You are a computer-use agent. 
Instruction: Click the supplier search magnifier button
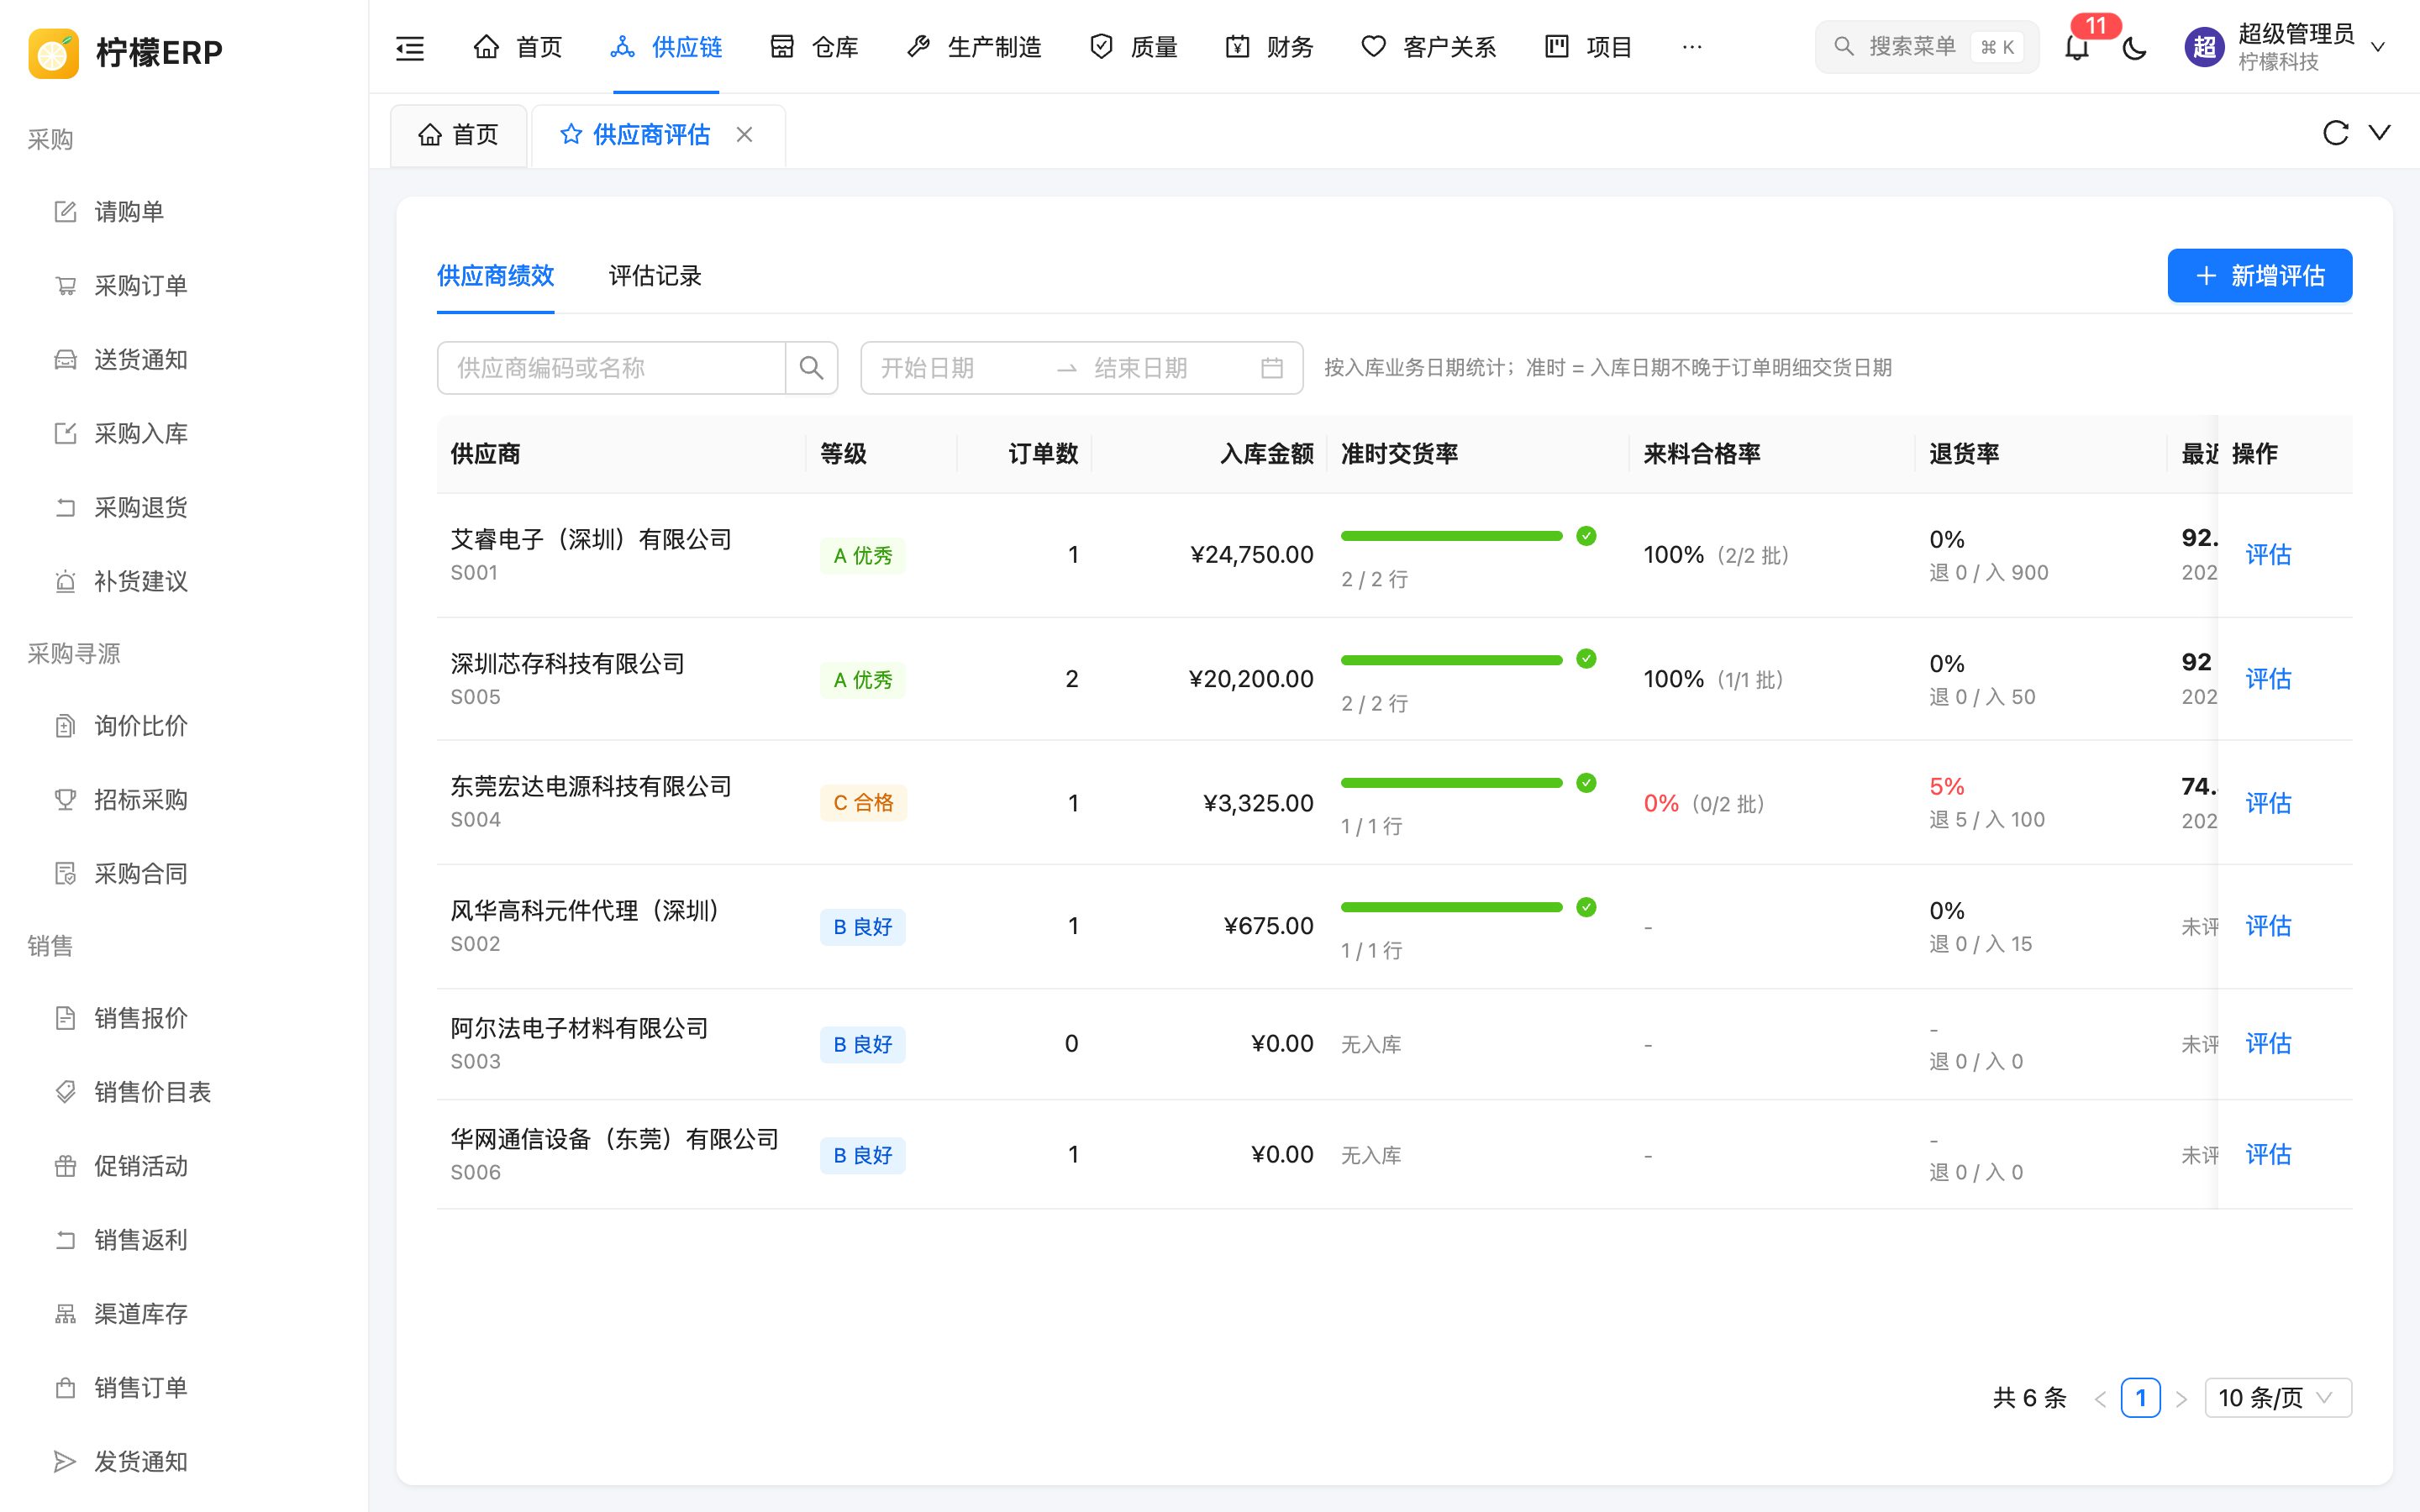click(x=811, y=368)
